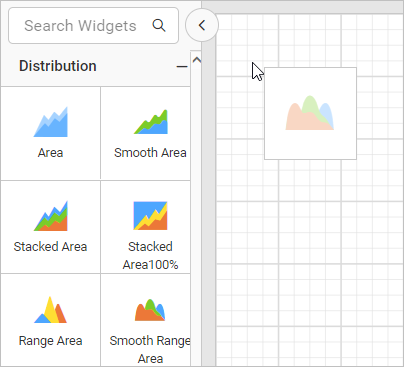Choose the Smooth Range Area widget icon
This screenshot has width=404, height=367.
(150, 310)
